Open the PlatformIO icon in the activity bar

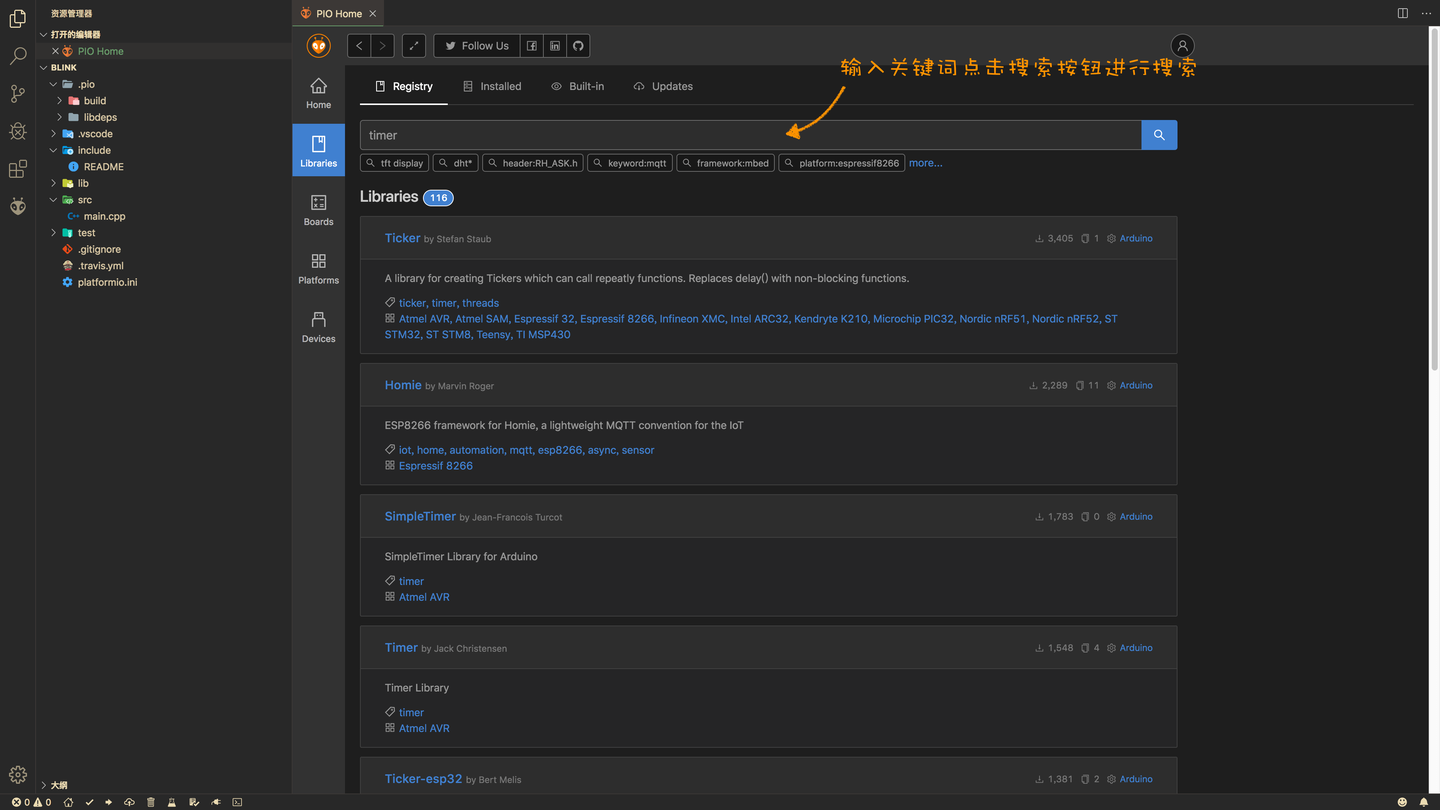coord(17,206)
